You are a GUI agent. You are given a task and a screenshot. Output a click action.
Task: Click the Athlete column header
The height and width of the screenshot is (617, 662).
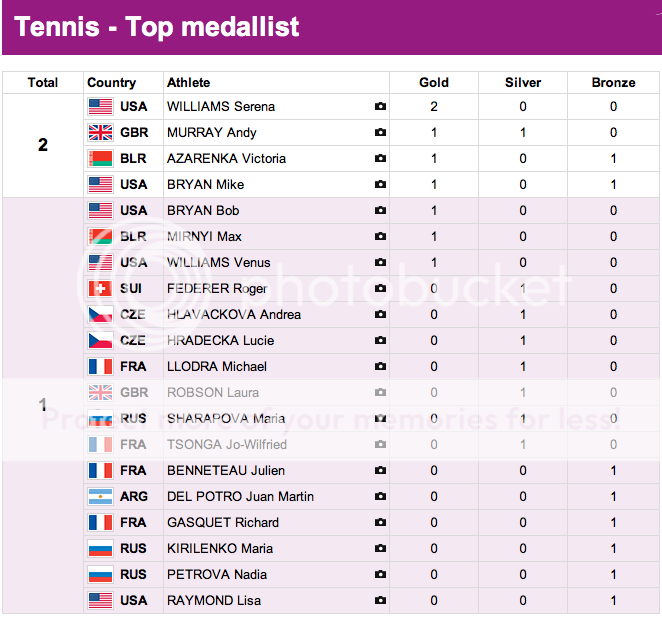coord(188,83)
